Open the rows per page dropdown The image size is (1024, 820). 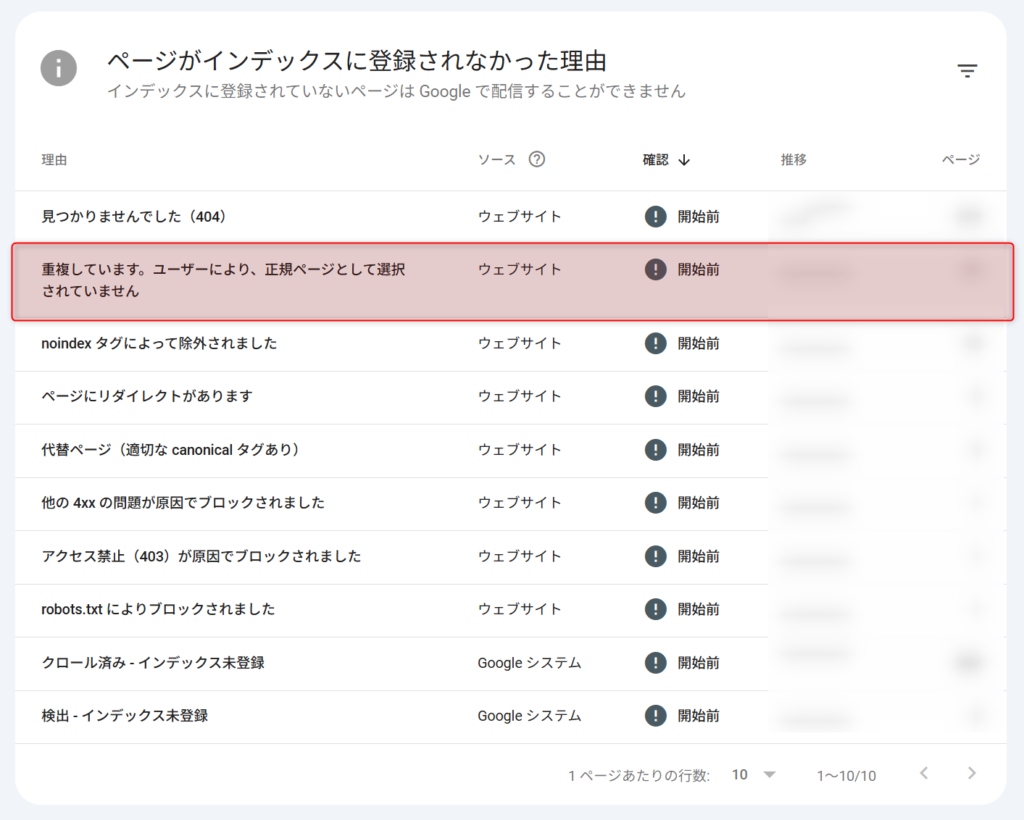740,774
